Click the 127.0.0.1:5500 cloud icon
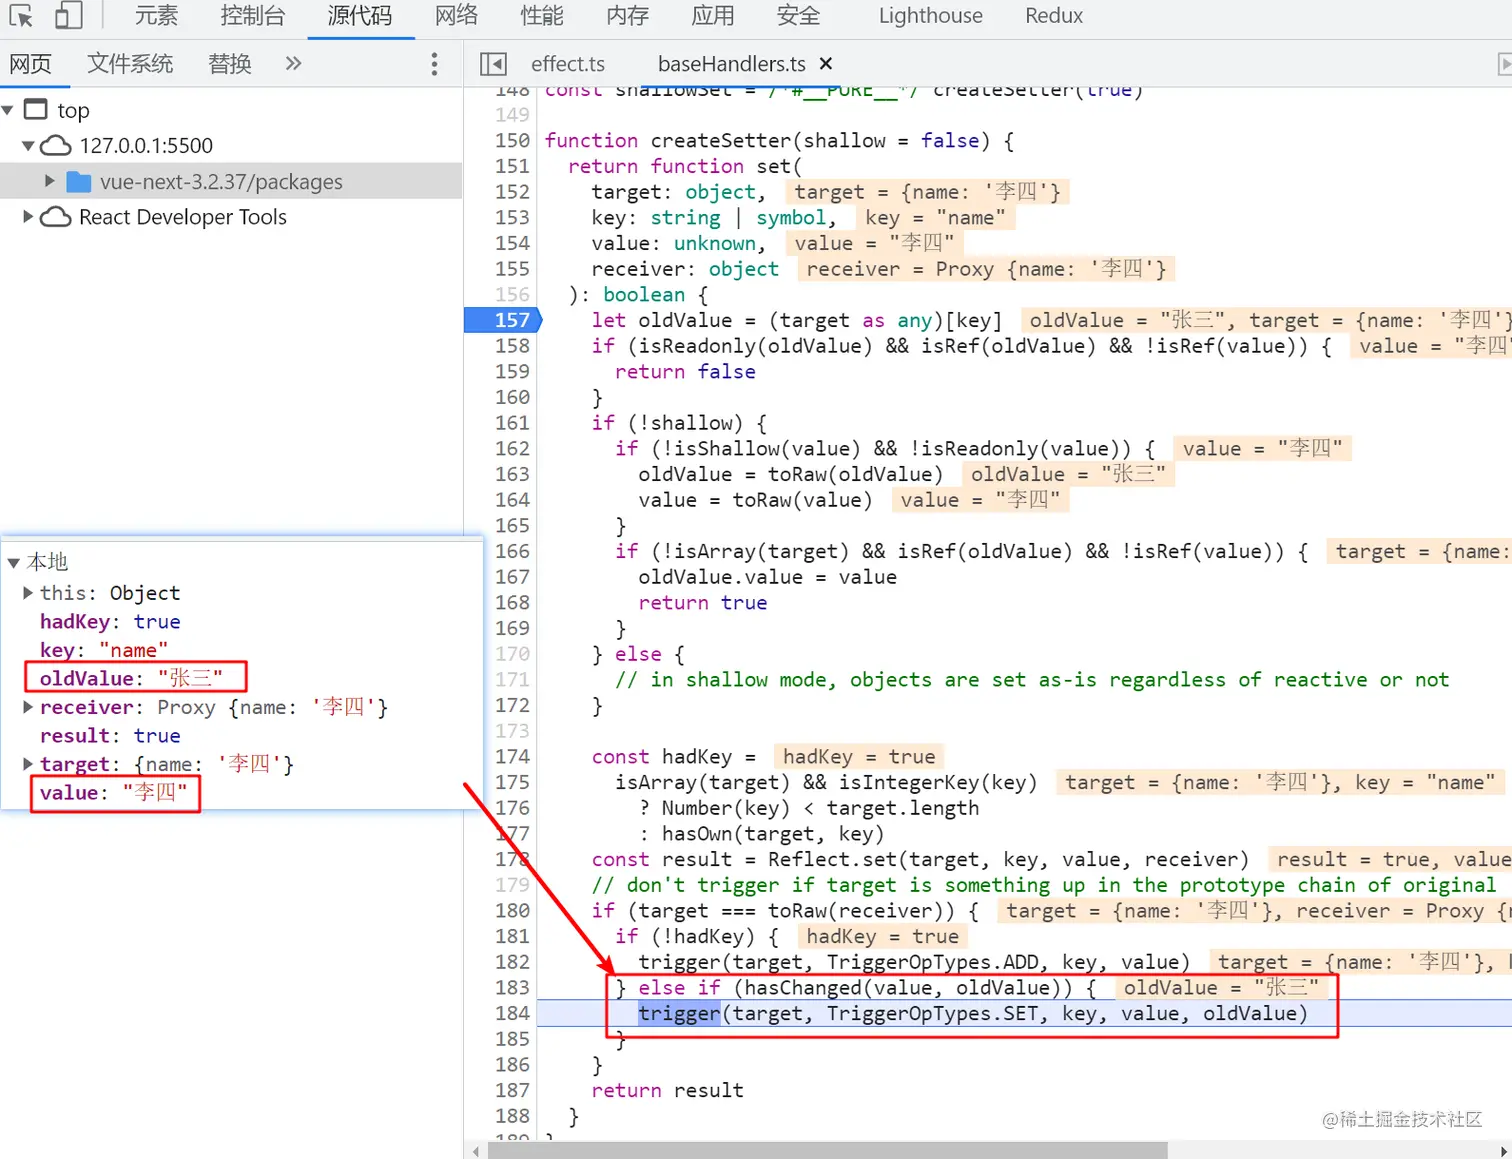The width and height of the screenshot is (1512, 1159). click(x=55, y=146)
